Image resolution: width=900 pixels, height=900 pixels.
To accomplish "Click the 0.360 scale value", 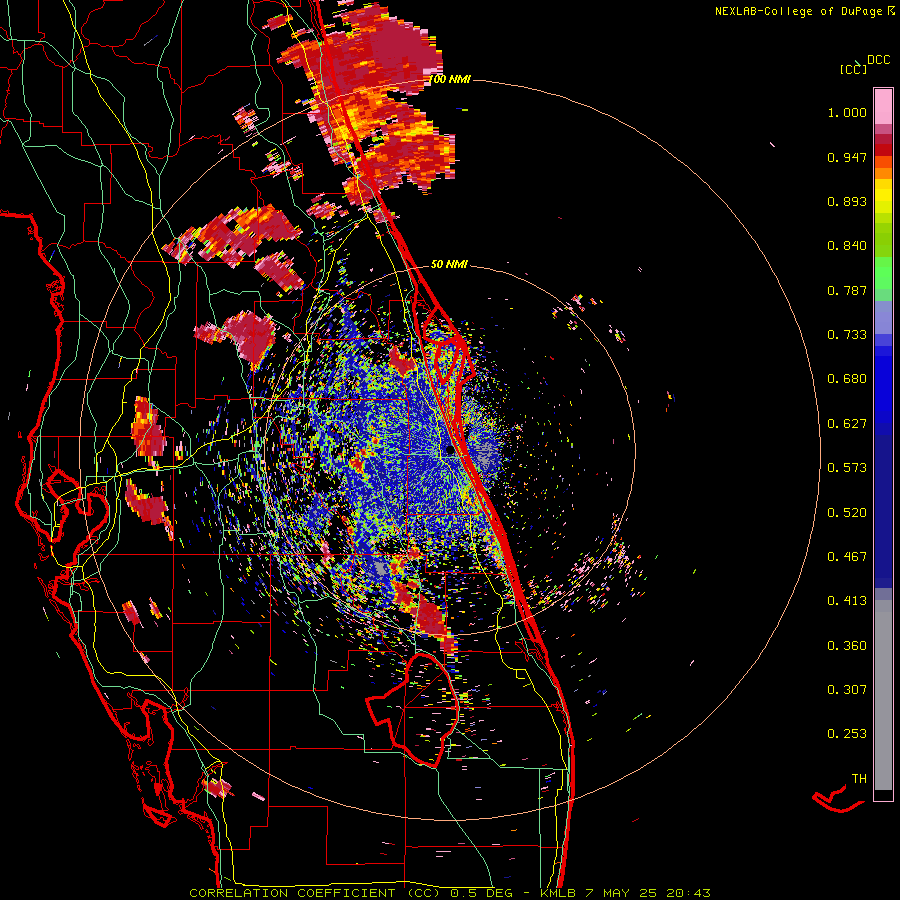I will [847, 646].
